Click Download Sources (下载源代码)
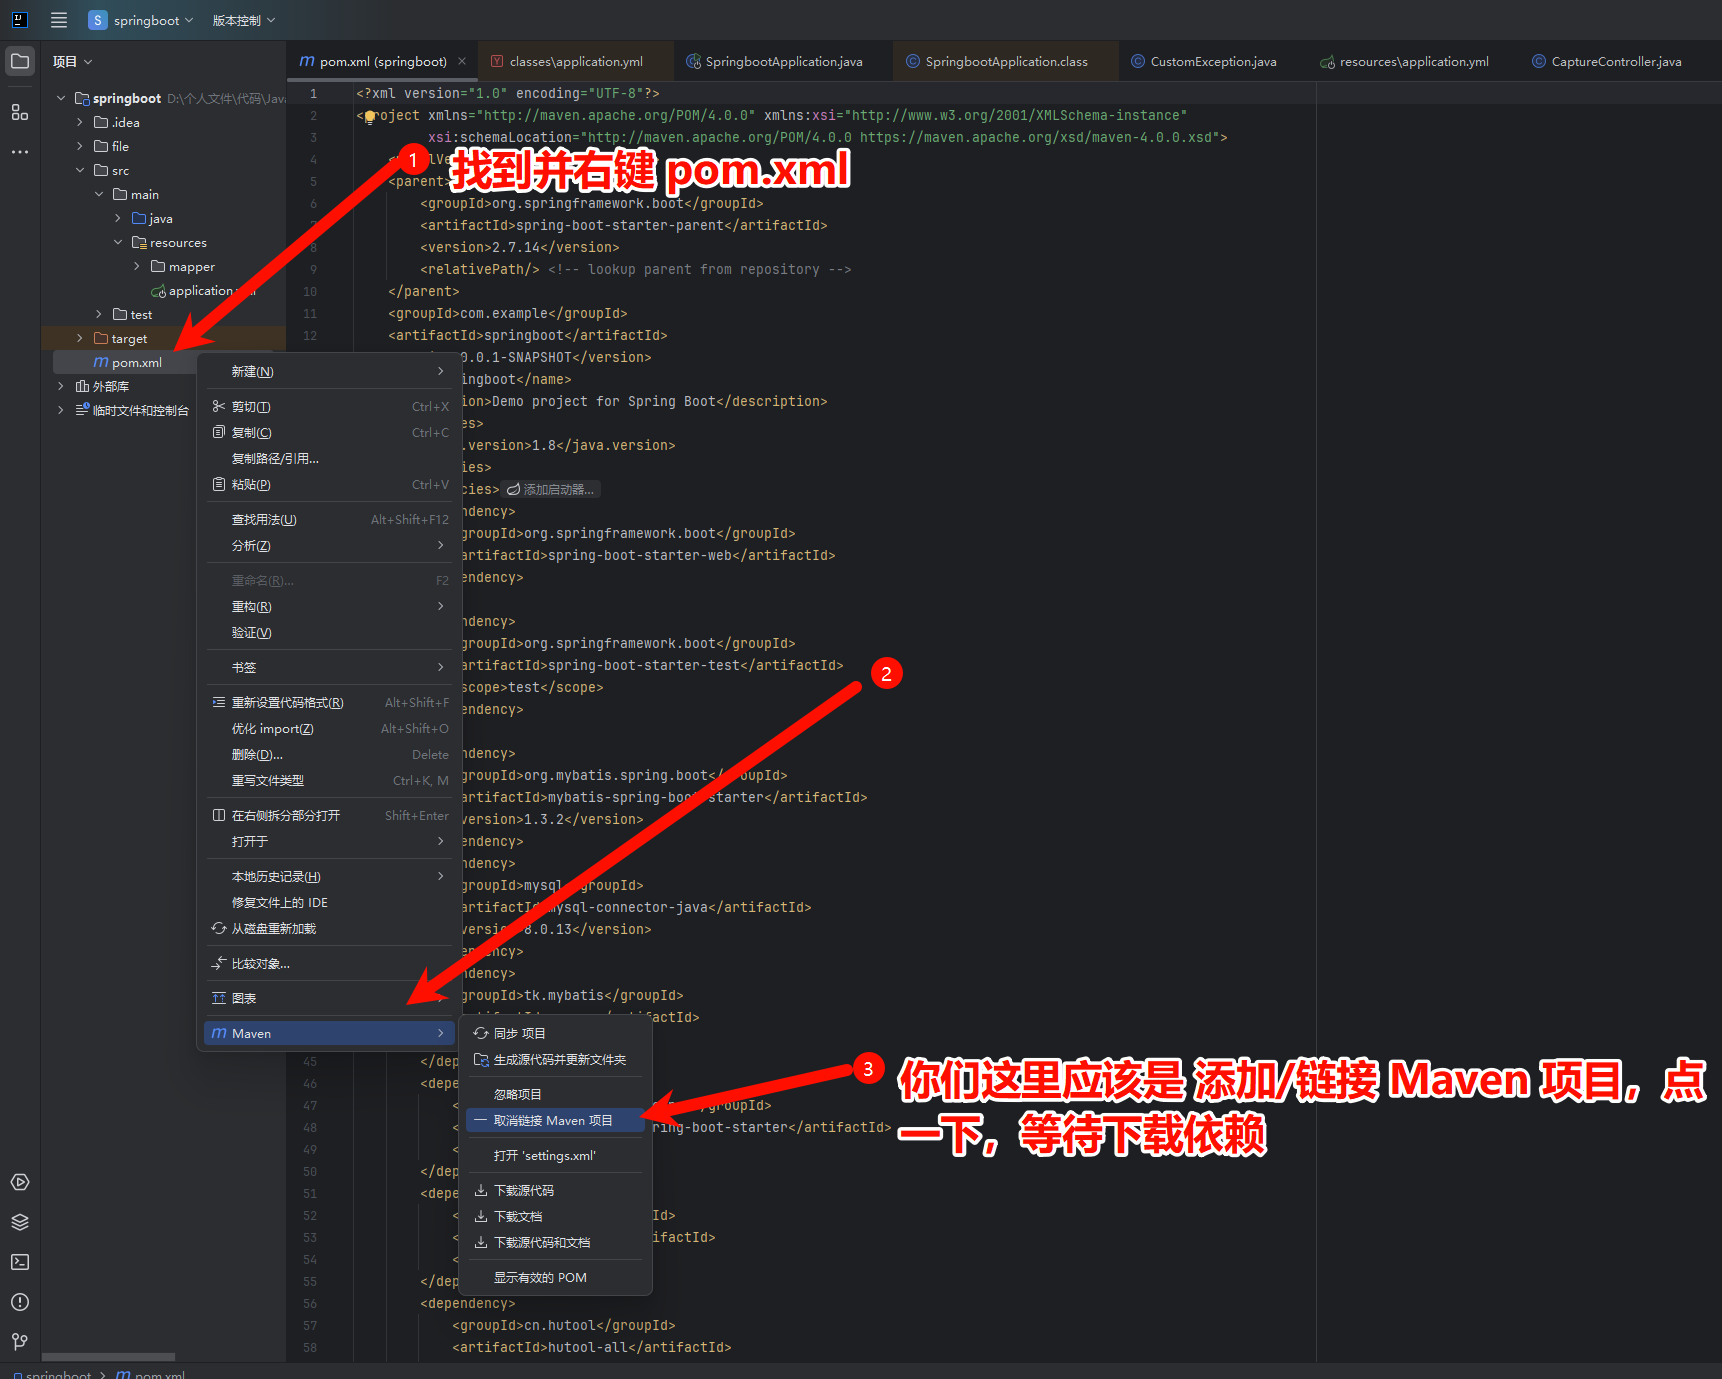This screenshot has height=1379, width=1722. point(556,1190)
